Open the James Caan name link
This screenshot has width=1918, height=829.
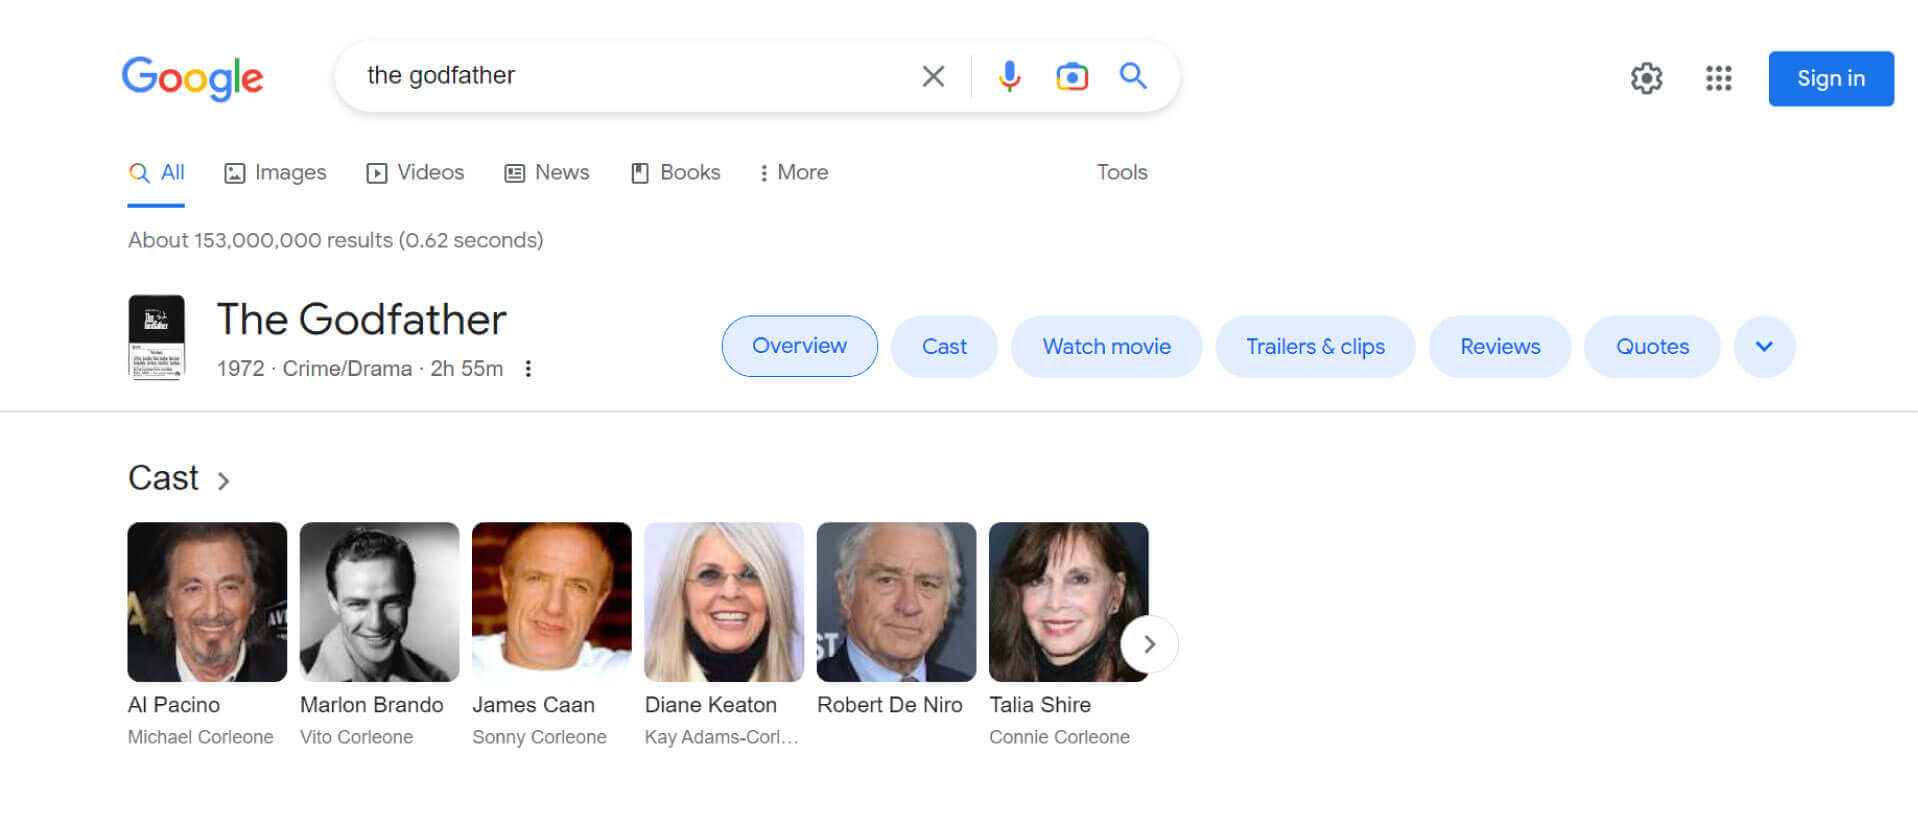(x=533, y=705)
